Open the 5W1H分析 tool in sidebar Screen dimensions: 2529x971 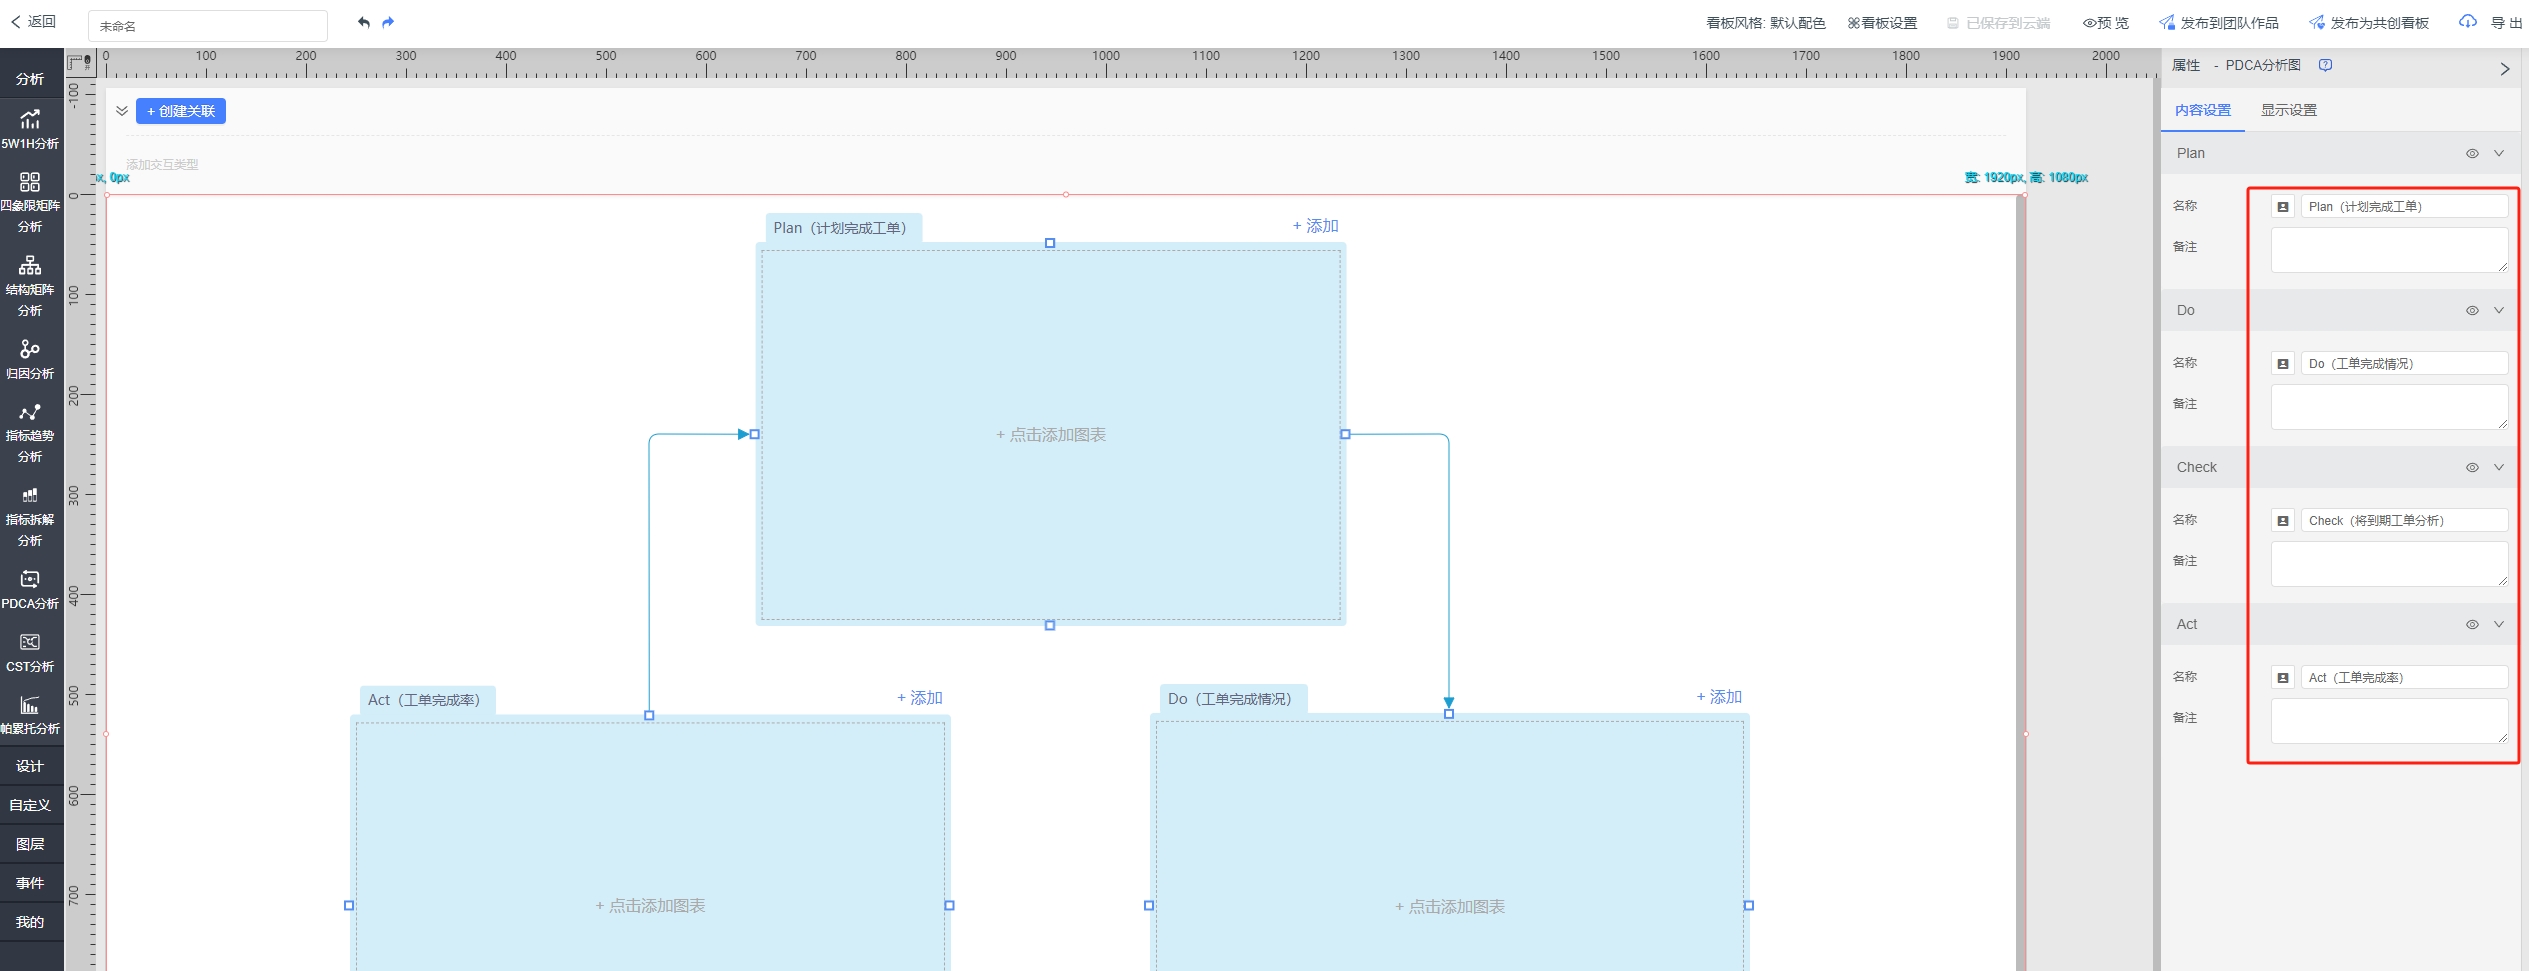click(30, 129)
